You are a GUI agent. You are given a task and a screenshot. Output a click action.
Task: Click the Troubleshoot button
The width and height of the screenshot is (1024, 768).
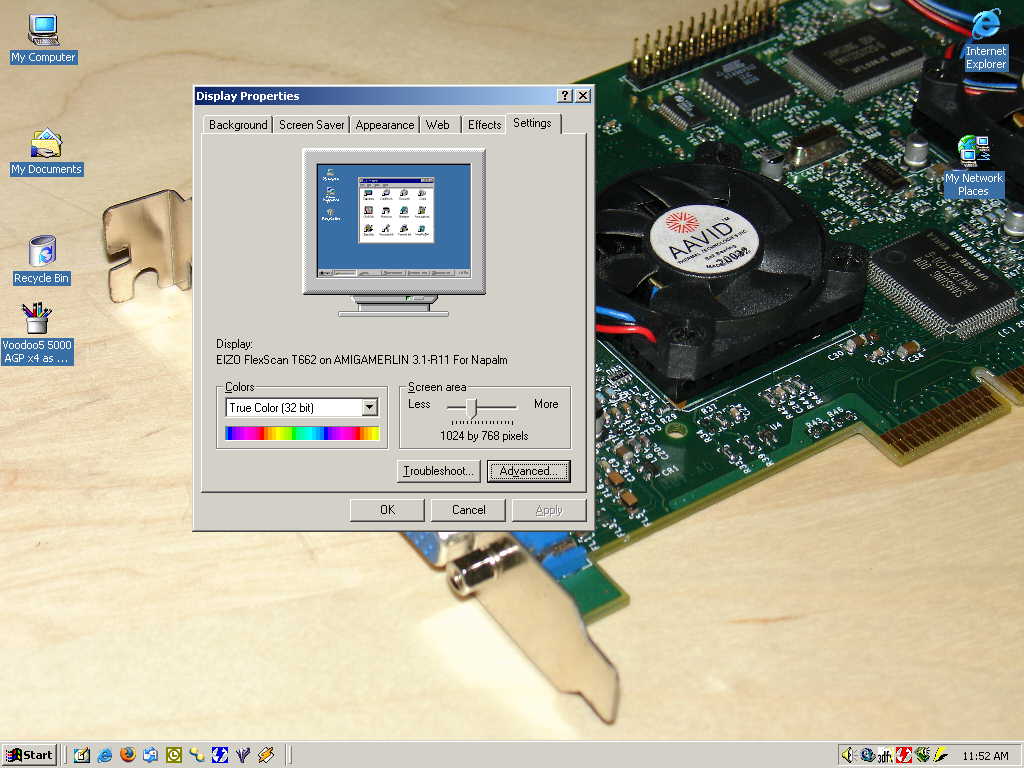pyautogui.click(x=438, y=471)
